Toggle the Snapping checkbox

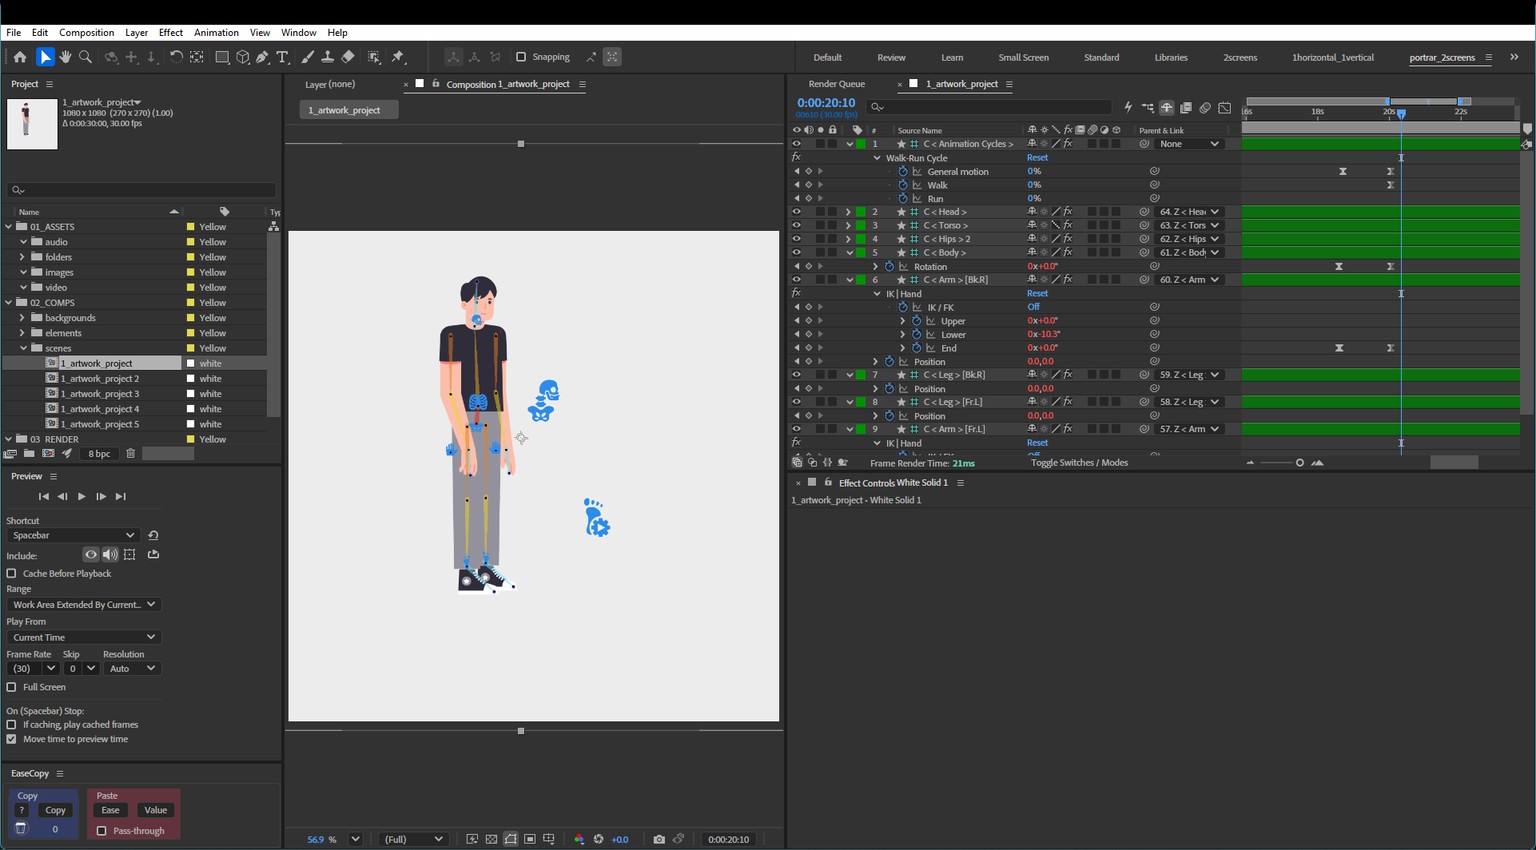[521, 57]
